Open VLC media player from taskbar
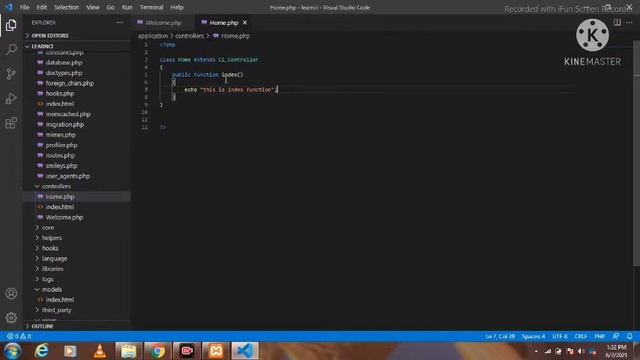Viewport: 640px width, 360px height. point(100,351)
